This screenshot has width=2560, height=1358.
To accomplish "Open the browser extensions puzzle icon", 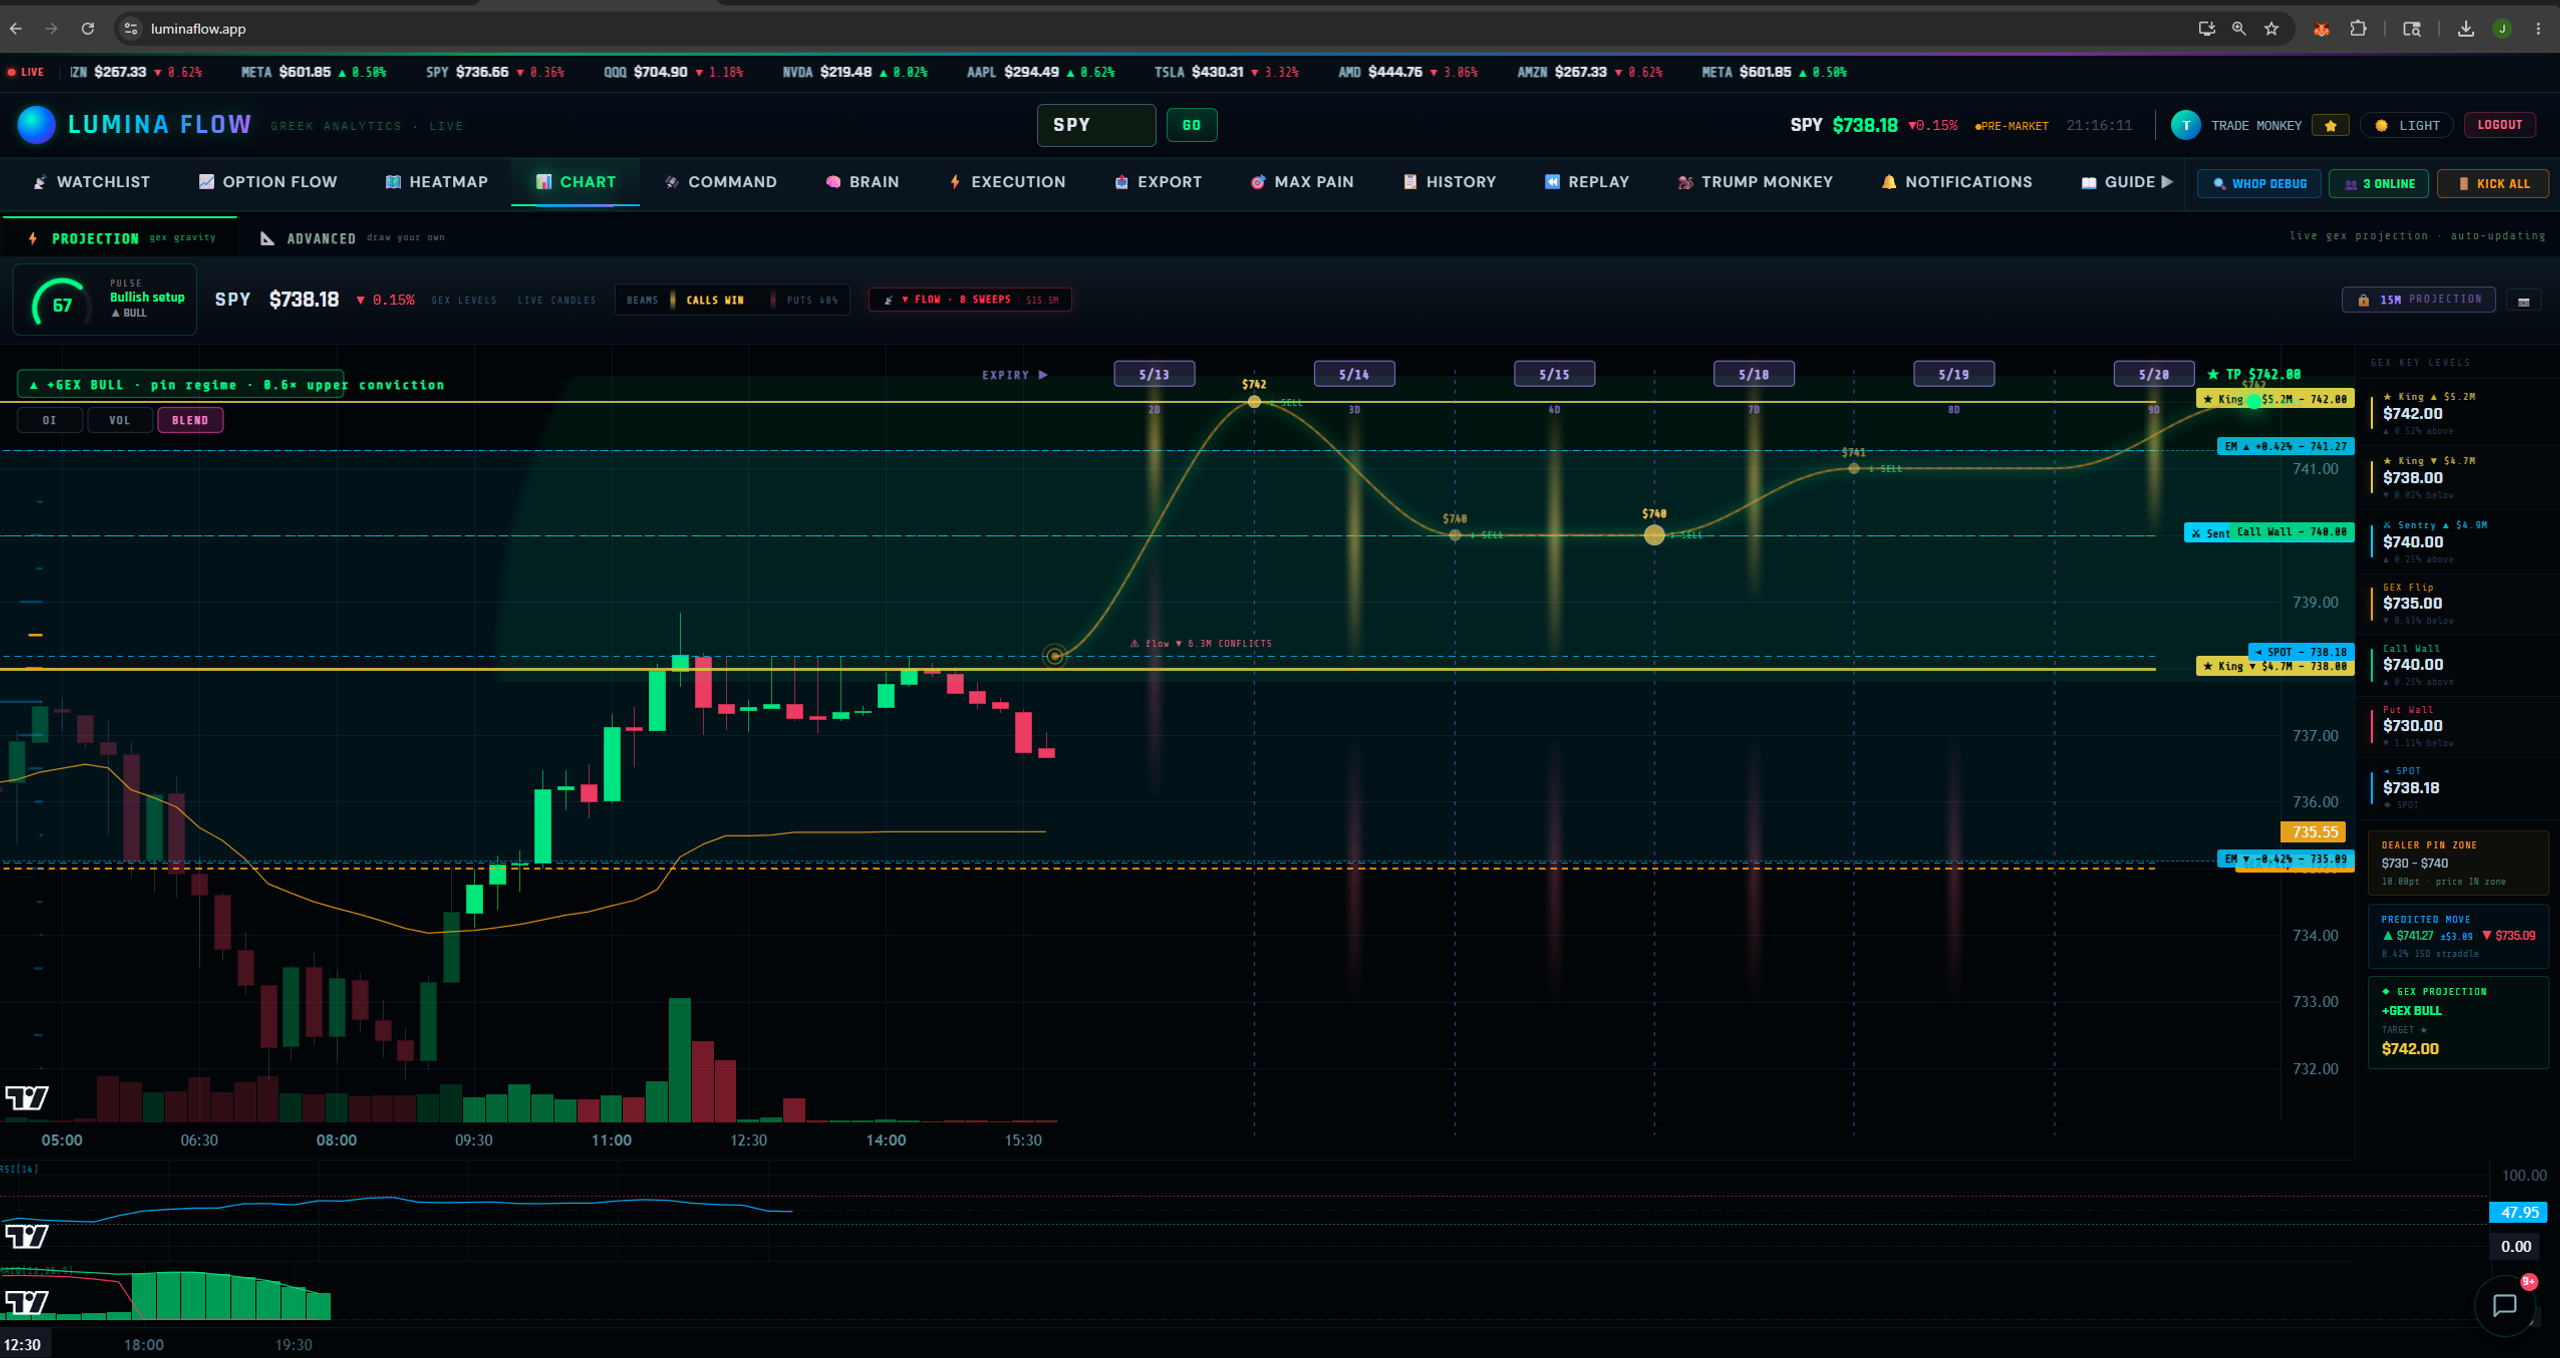I will click(2359, 29).
